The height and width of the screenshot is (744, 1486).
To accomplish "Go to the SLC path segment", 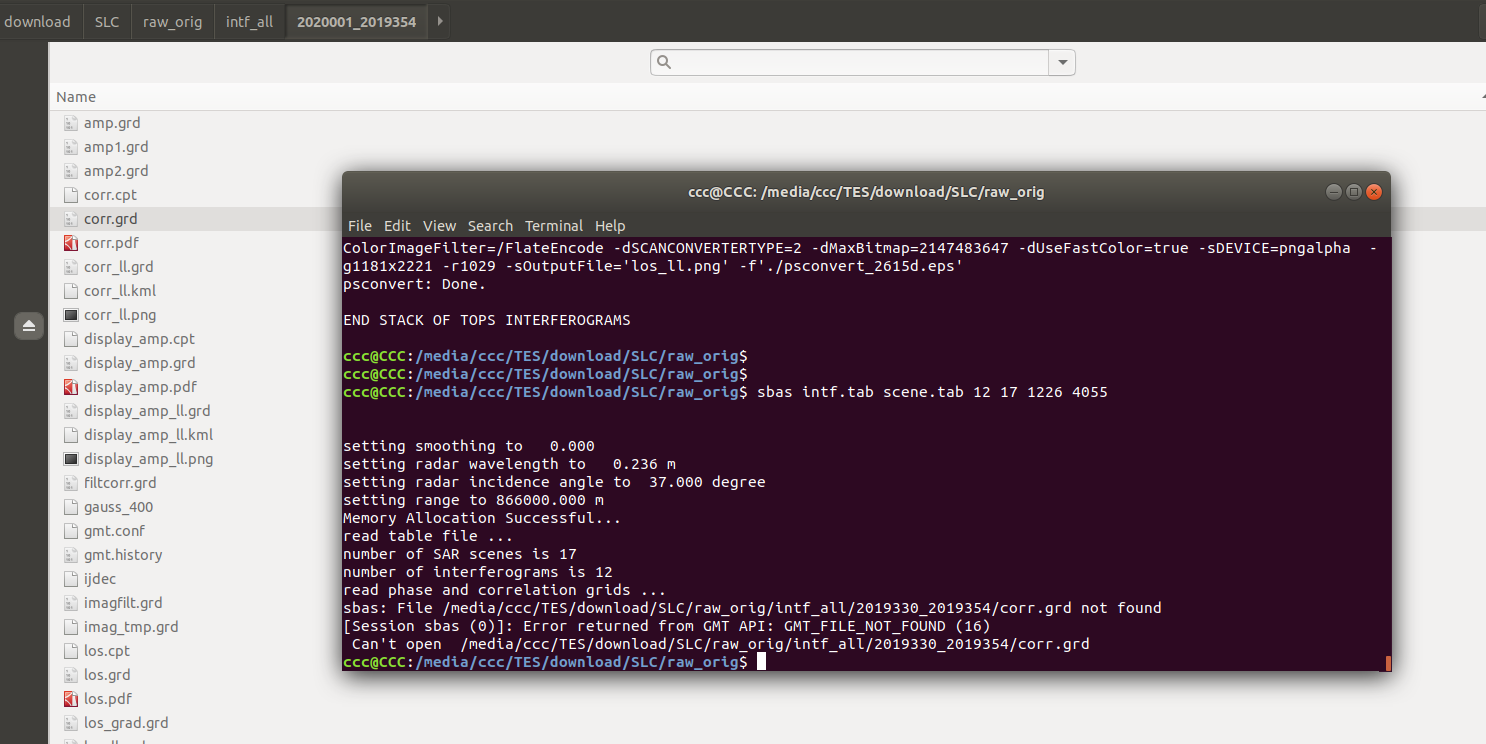I will [x=107, y=21].
